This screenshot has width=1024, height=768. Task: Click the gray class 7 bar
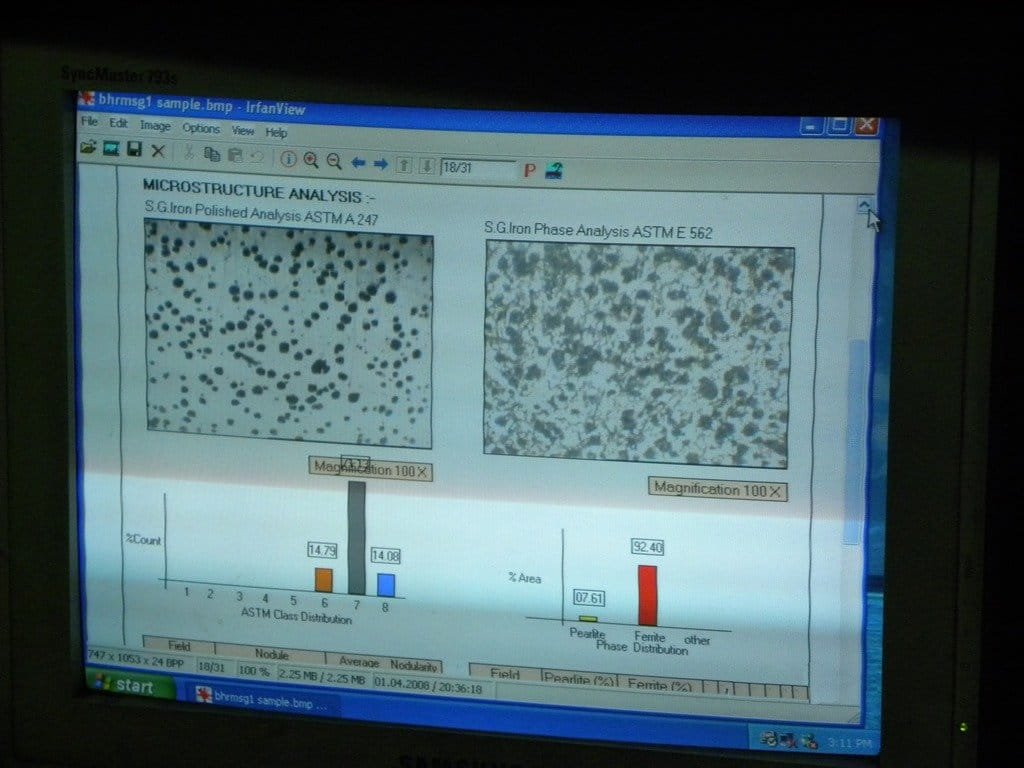[x=356, y=537]
